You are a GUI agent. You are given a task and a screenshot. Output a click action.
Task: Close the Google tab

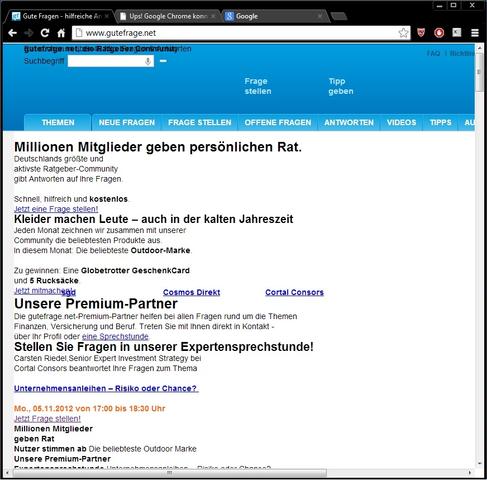pos(319,16)
